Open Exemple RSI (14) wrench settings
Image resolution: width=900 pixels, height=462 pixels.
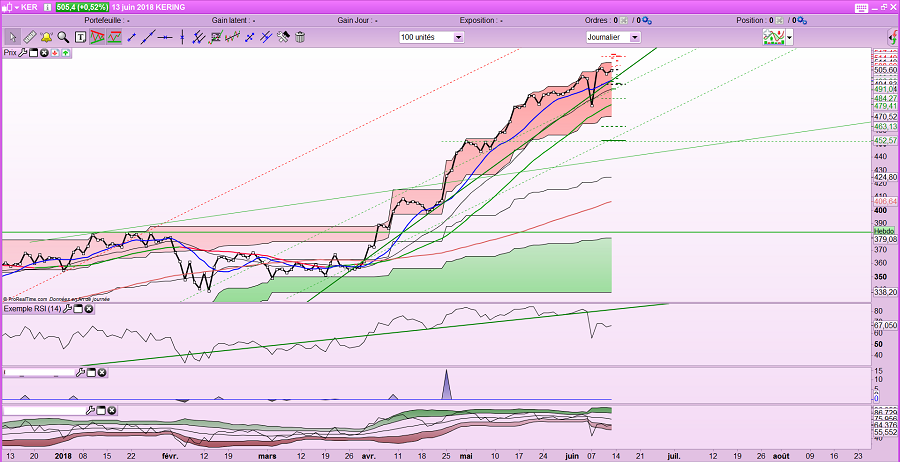[x=67, y=309]
